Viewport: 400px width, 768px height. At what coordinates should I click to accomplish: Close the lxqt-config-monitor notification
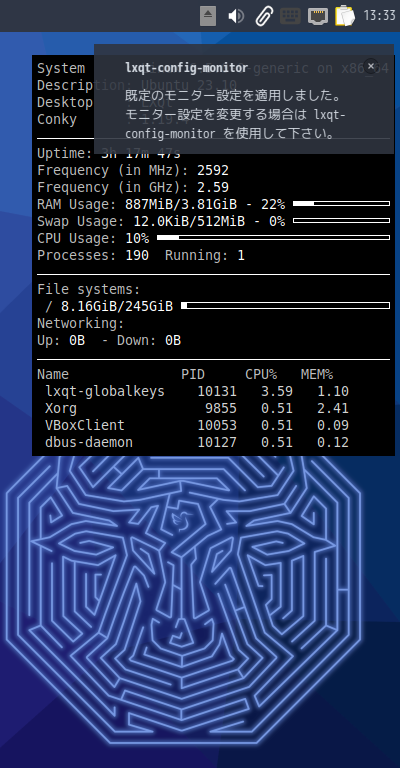click(x=371, y=65)
